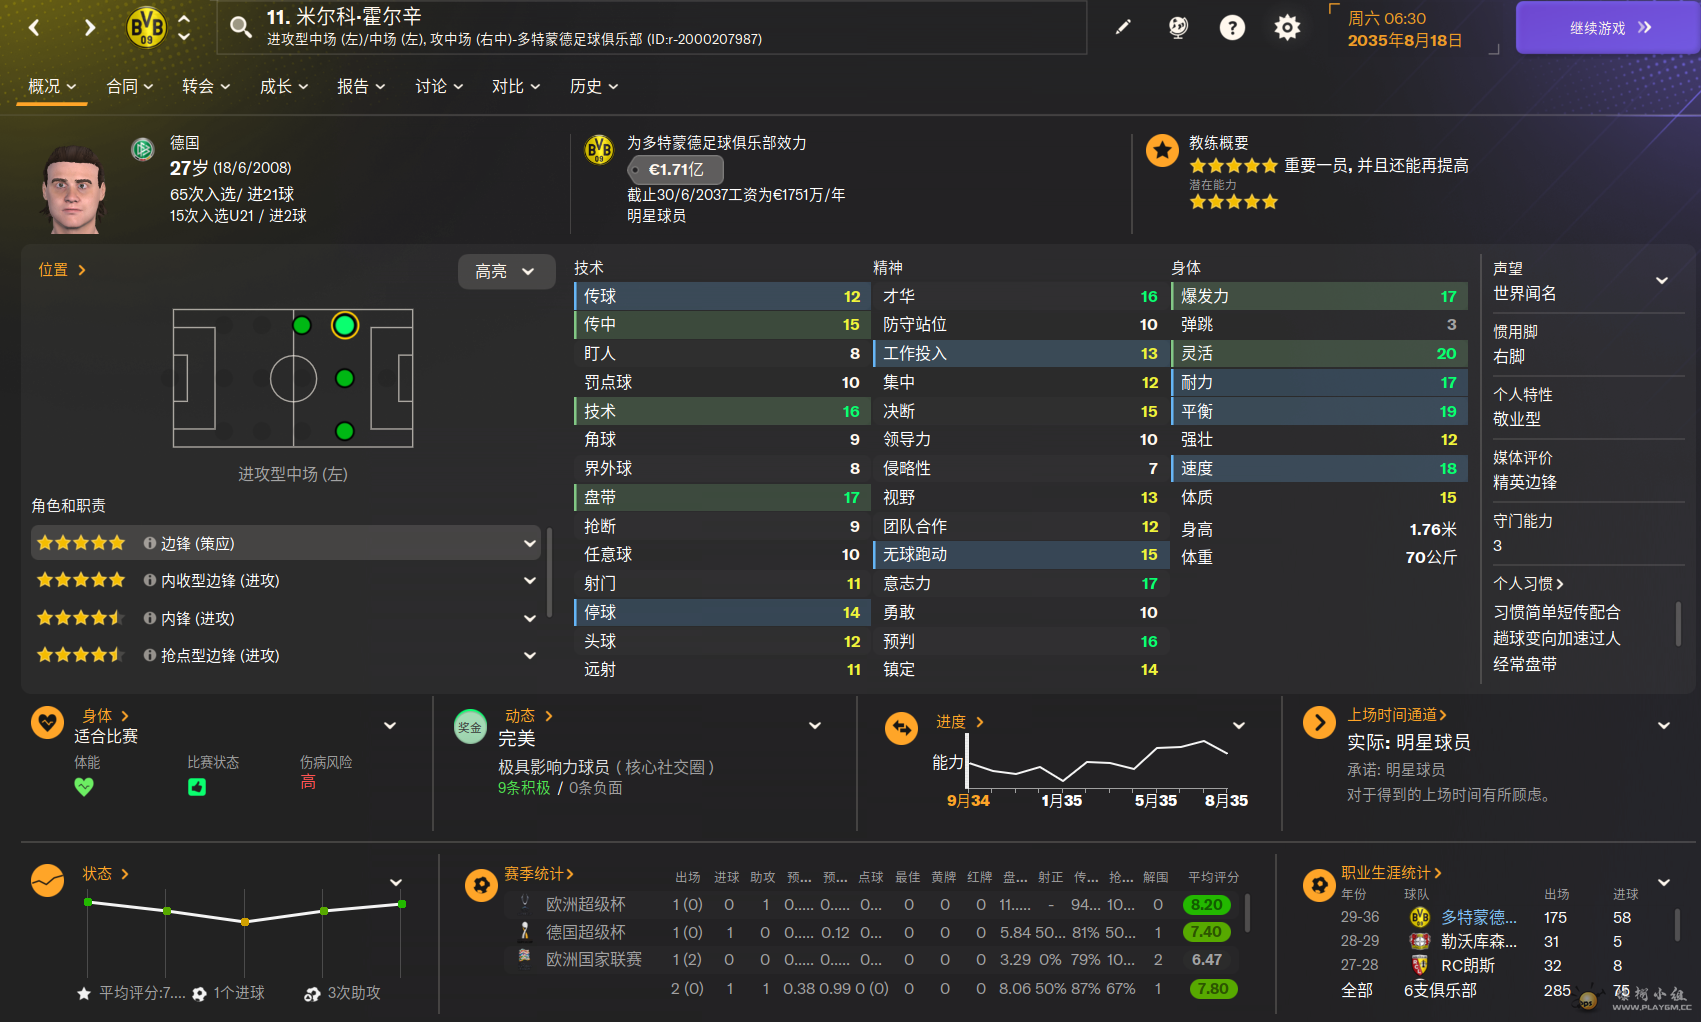Select the right attacking midfield position dot
The image size is (1701, 1022).
(x=345, y=431)
